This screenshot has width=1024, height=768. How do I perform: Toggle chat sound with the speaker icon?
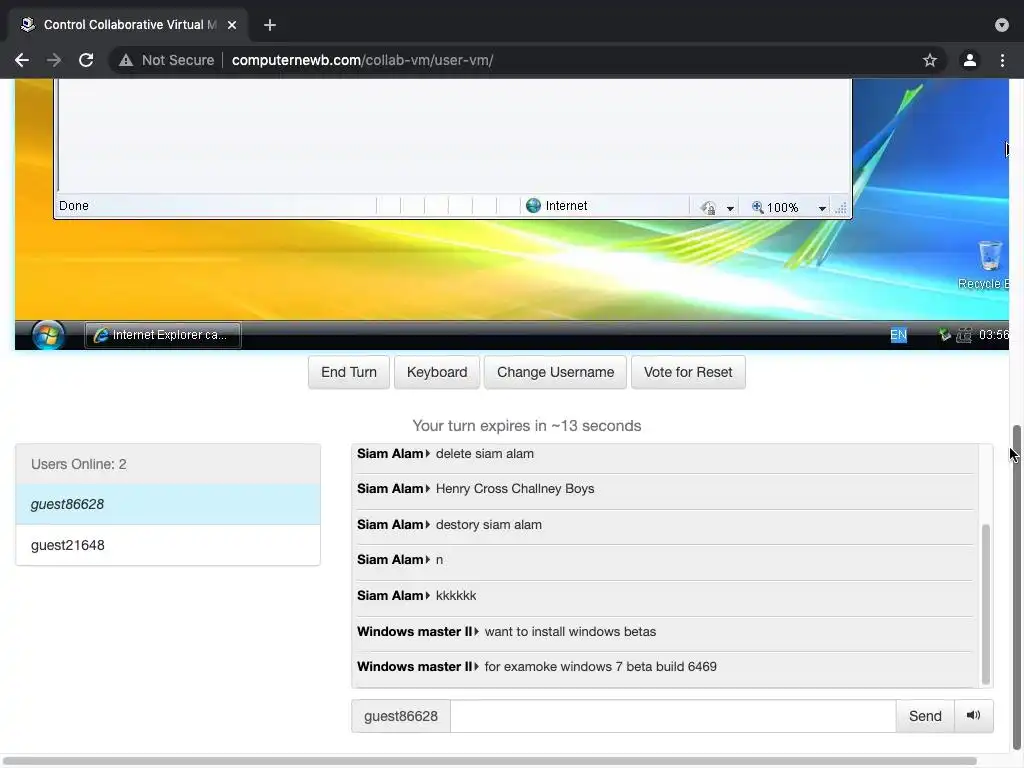(x=974, y=716)
